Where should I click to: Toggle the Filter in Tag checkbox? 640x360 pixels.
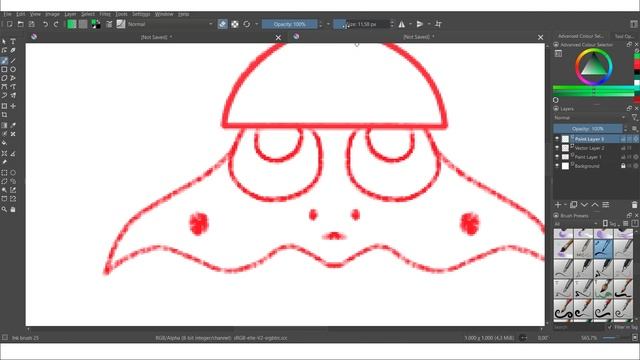[610, 327]
